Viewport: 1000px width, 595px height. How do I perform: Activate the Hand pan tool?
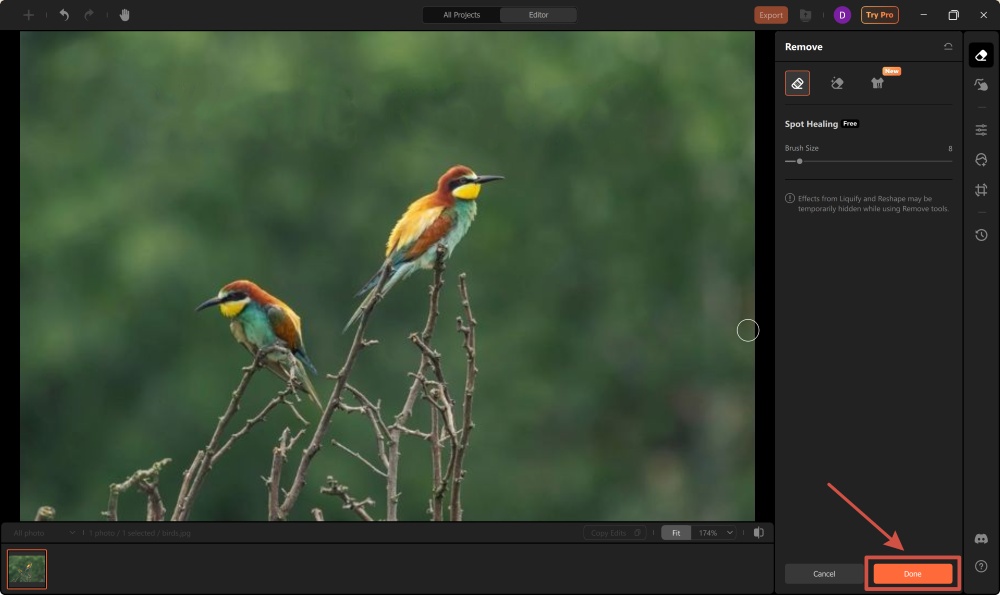tap(124, 15)
